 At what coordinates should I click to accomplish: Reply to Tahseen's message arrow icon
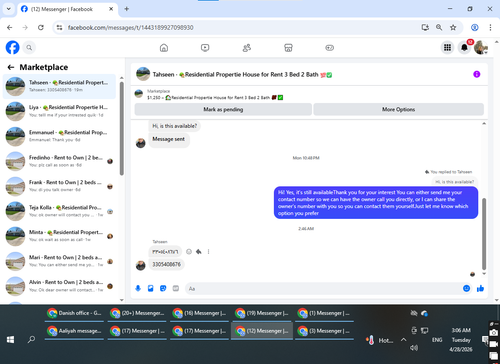coord(199,252)
